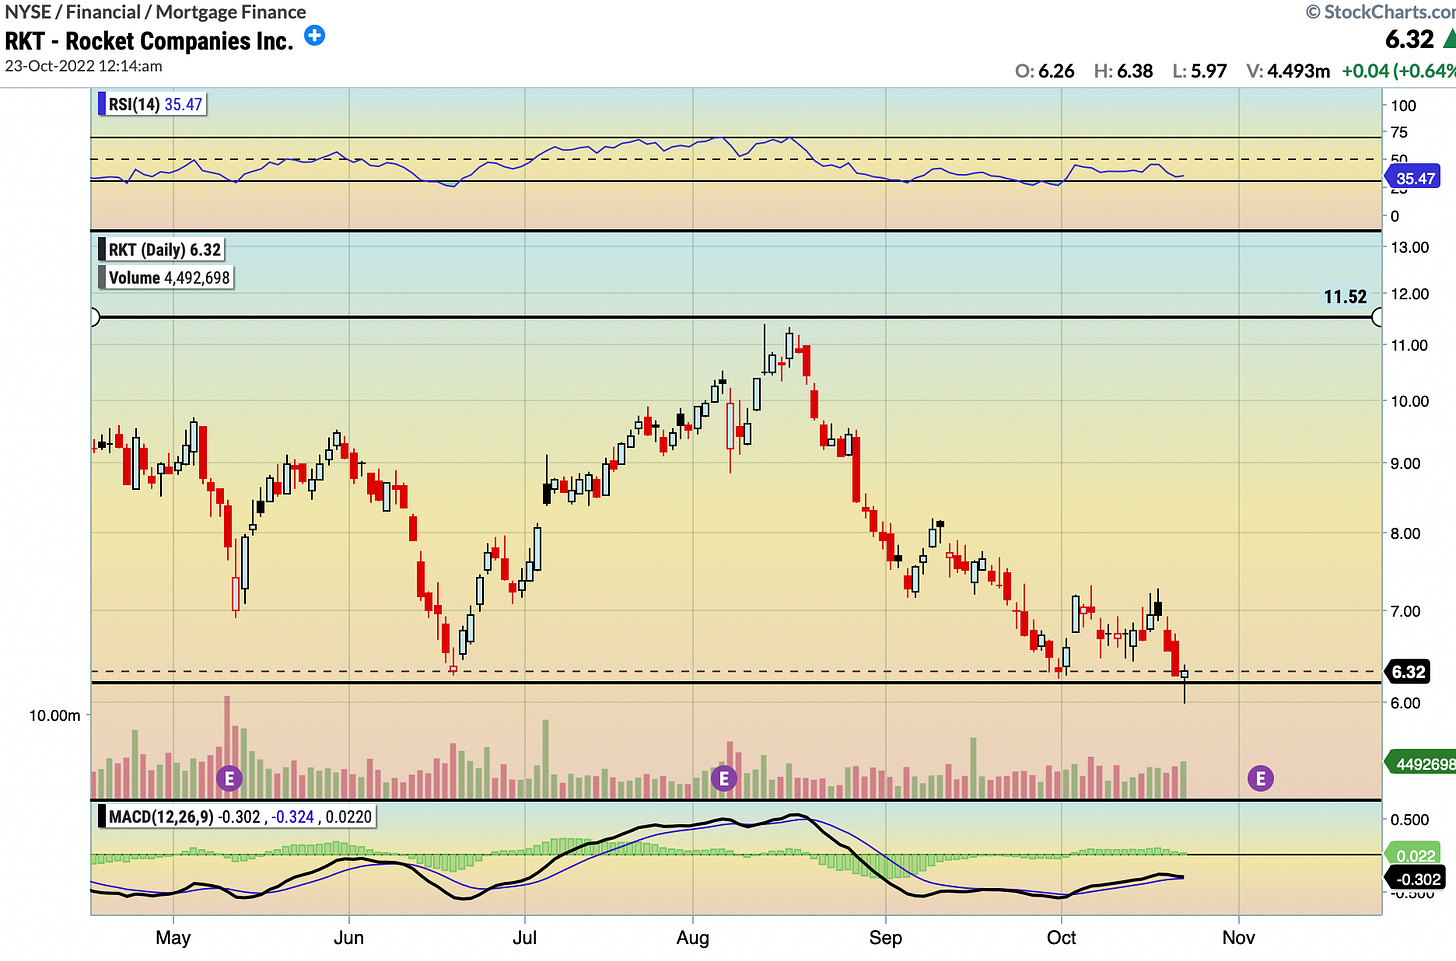This screenshot has height=961, width=1456.
Task: Click the May label on date axis
Action: click(x=173, y=938)
